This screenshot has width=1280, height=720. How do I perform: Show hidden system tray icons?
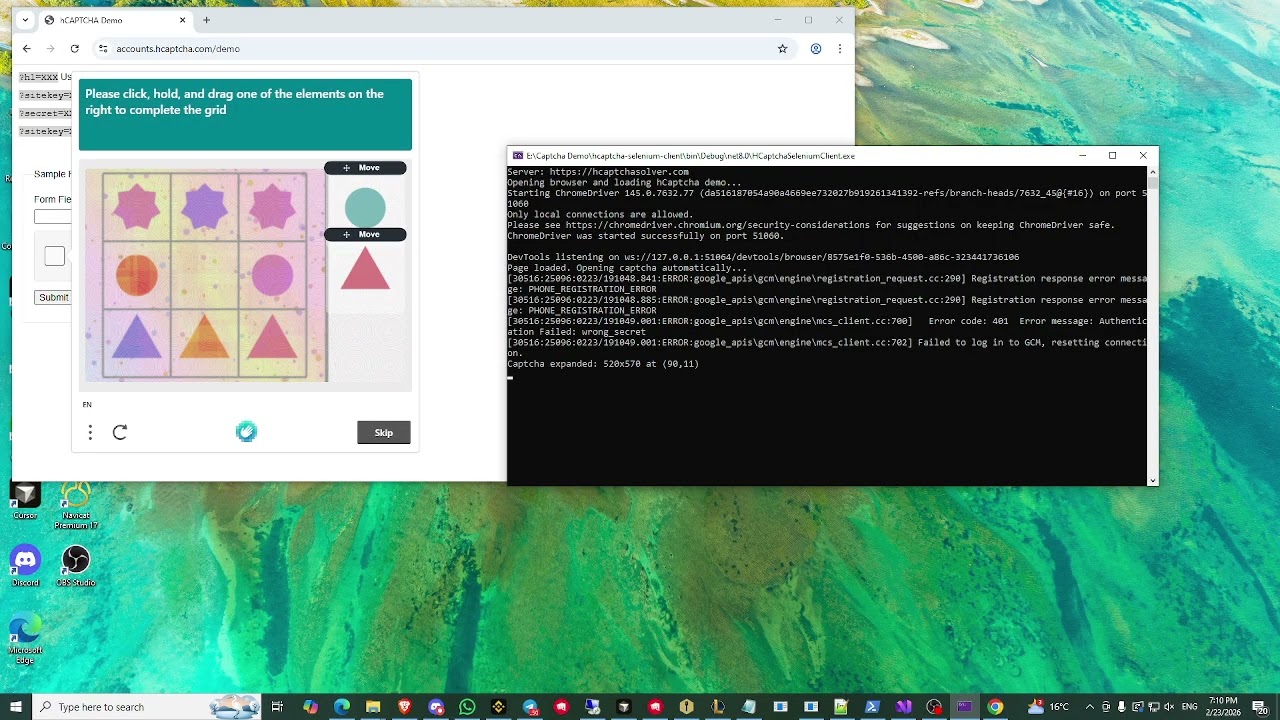(x=1090, y=707)
